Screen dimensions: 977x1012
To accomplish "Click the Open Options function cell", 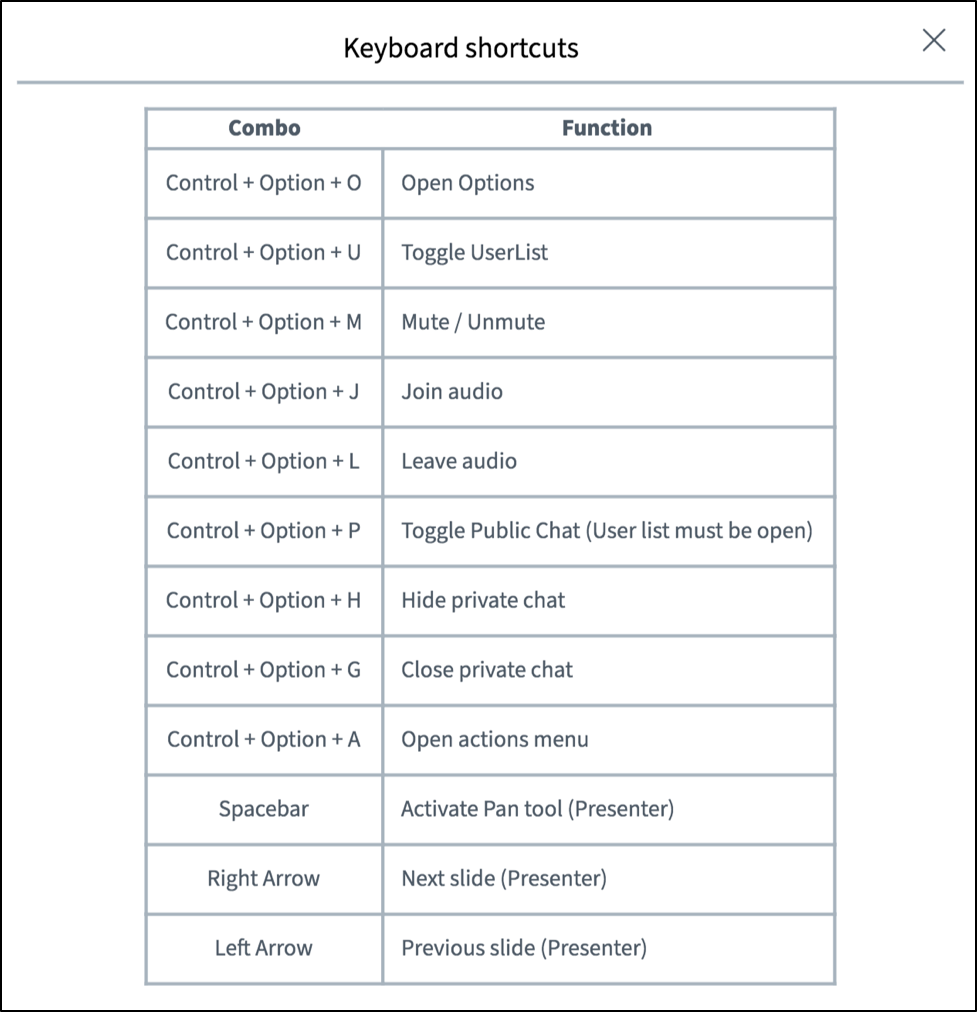I will tap(468, 183).
